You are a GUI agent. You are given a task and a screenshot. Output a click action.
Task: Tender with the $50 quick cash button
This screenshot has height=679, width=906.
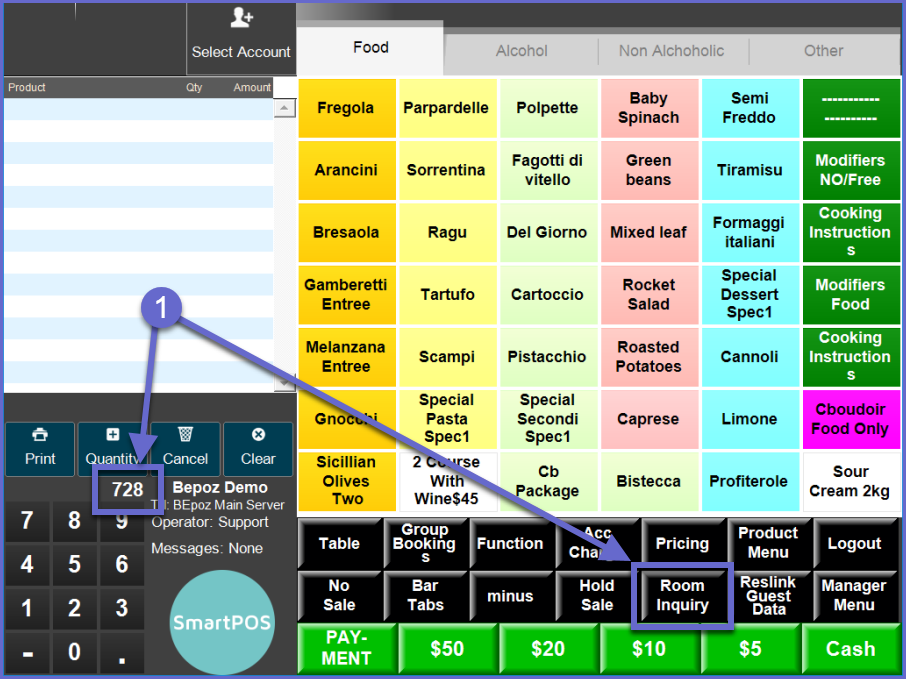(x=447, y=649)
